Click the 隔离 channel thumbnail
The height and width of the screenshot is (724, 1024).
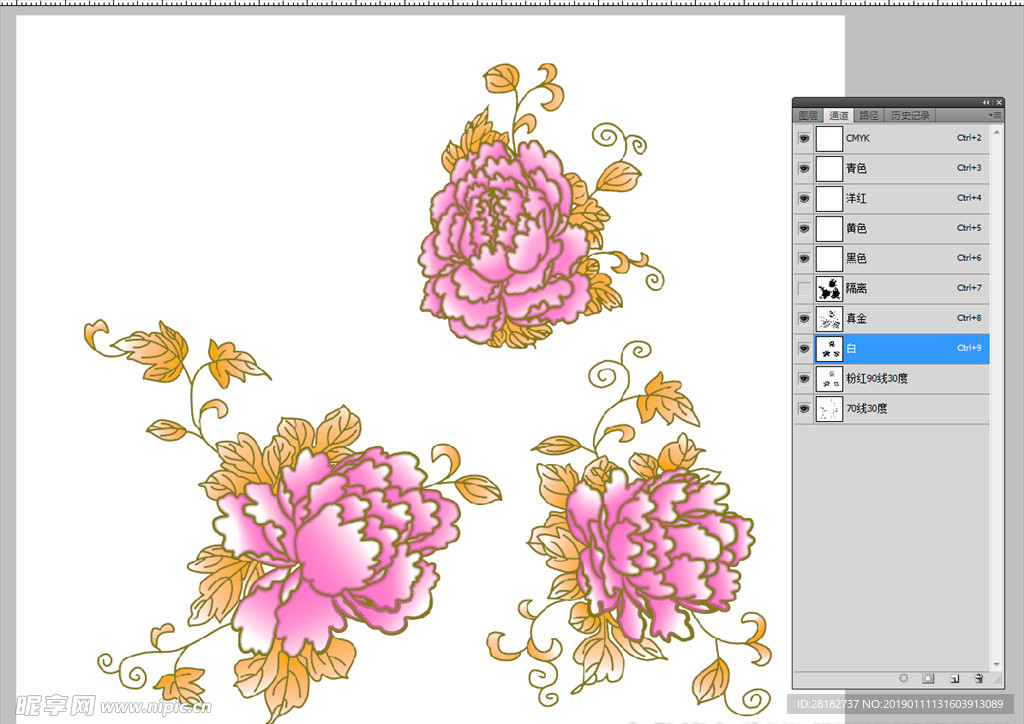pyautogui.click(x=829, y=289)
